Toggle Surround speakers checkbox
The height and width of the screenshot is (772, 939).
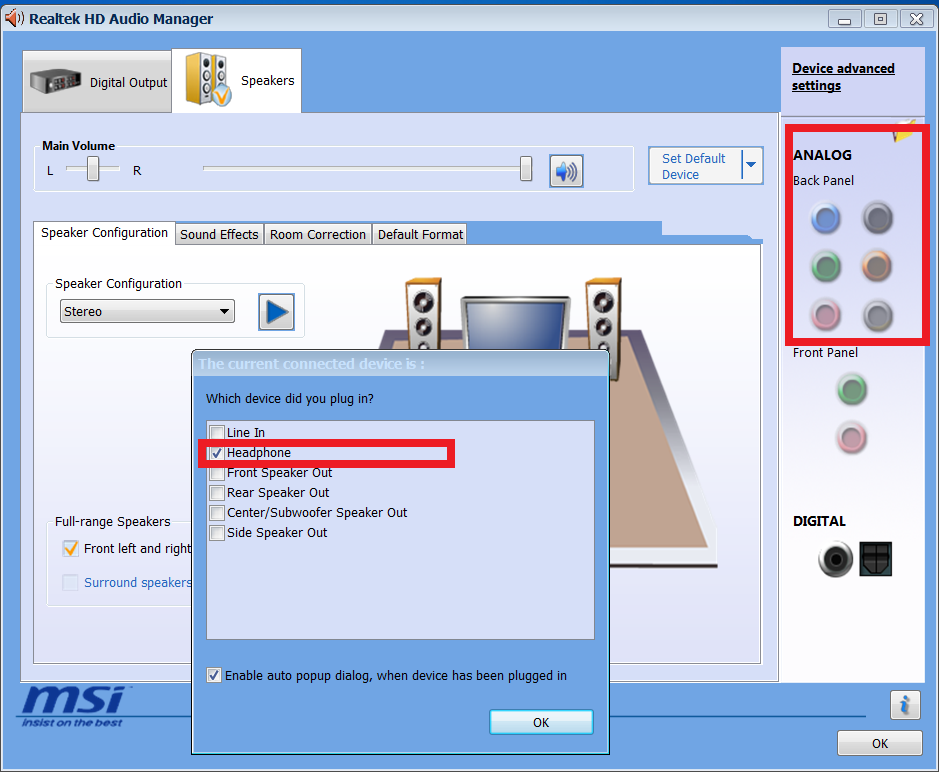pyautogui.click(x=70, y=582)
